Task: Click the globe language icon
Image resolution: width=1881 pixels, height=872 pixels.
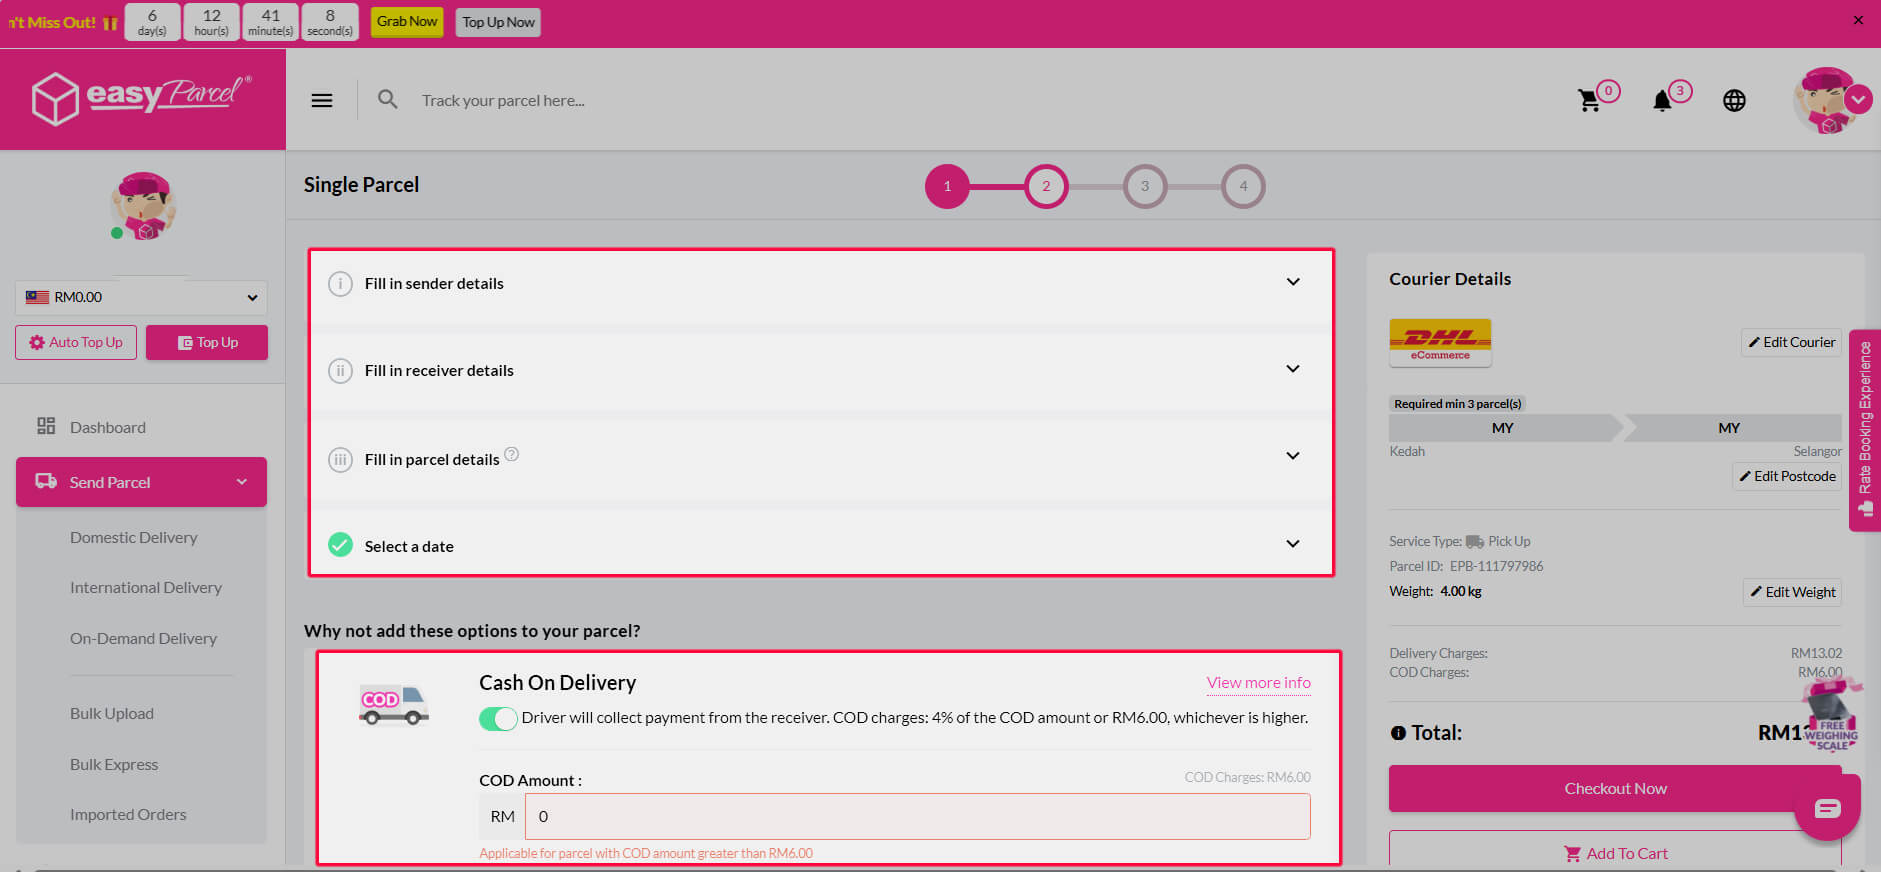Action: [1734, 100]
